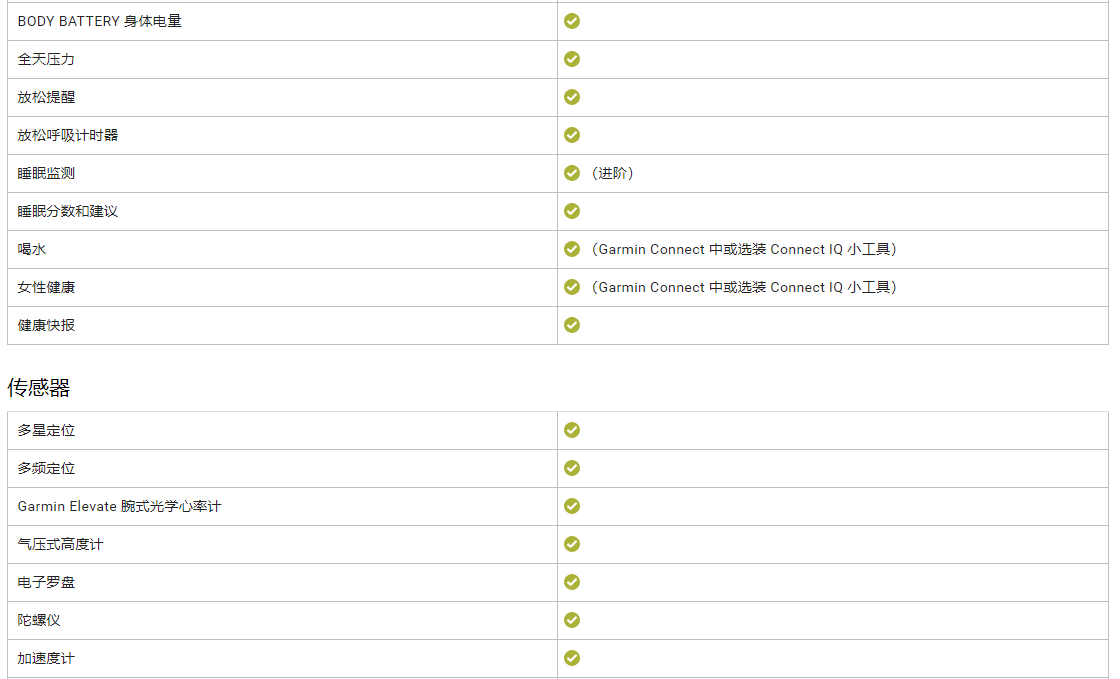The image size is (1120, 679).
Task: Click the checkmark for 放松呼吸计时器
Action: click(x=572, y=135)
